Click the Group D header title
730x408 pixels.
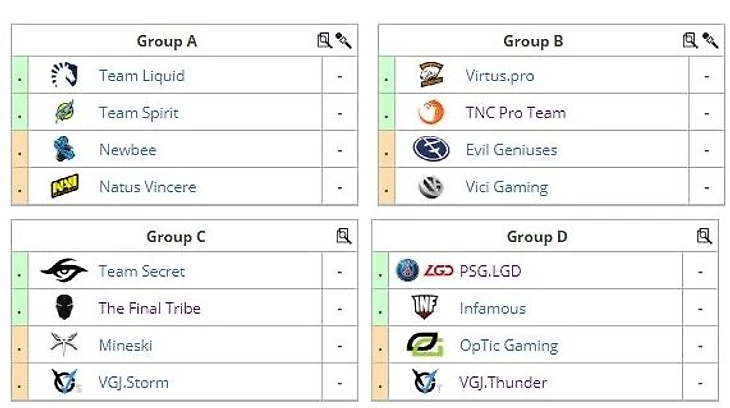pos(537,237)
